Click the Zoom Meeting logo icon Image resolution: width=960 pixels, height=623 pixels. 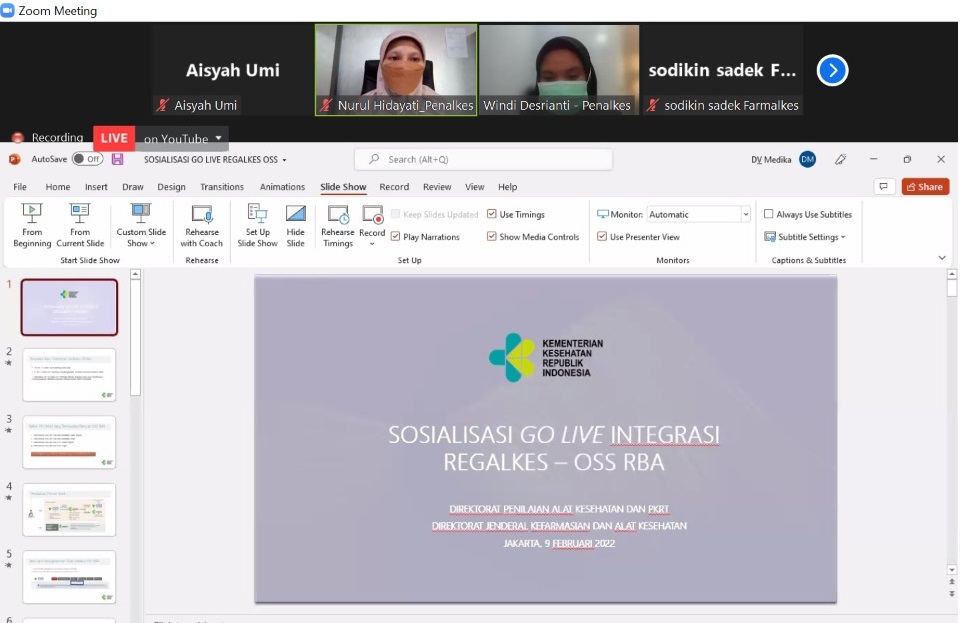(8, 10)
